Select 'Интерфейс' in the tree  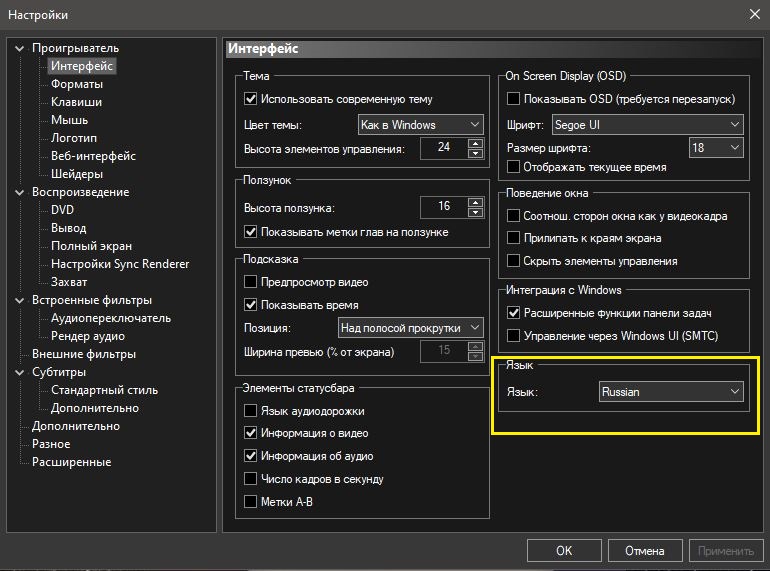tap(82, 66)
